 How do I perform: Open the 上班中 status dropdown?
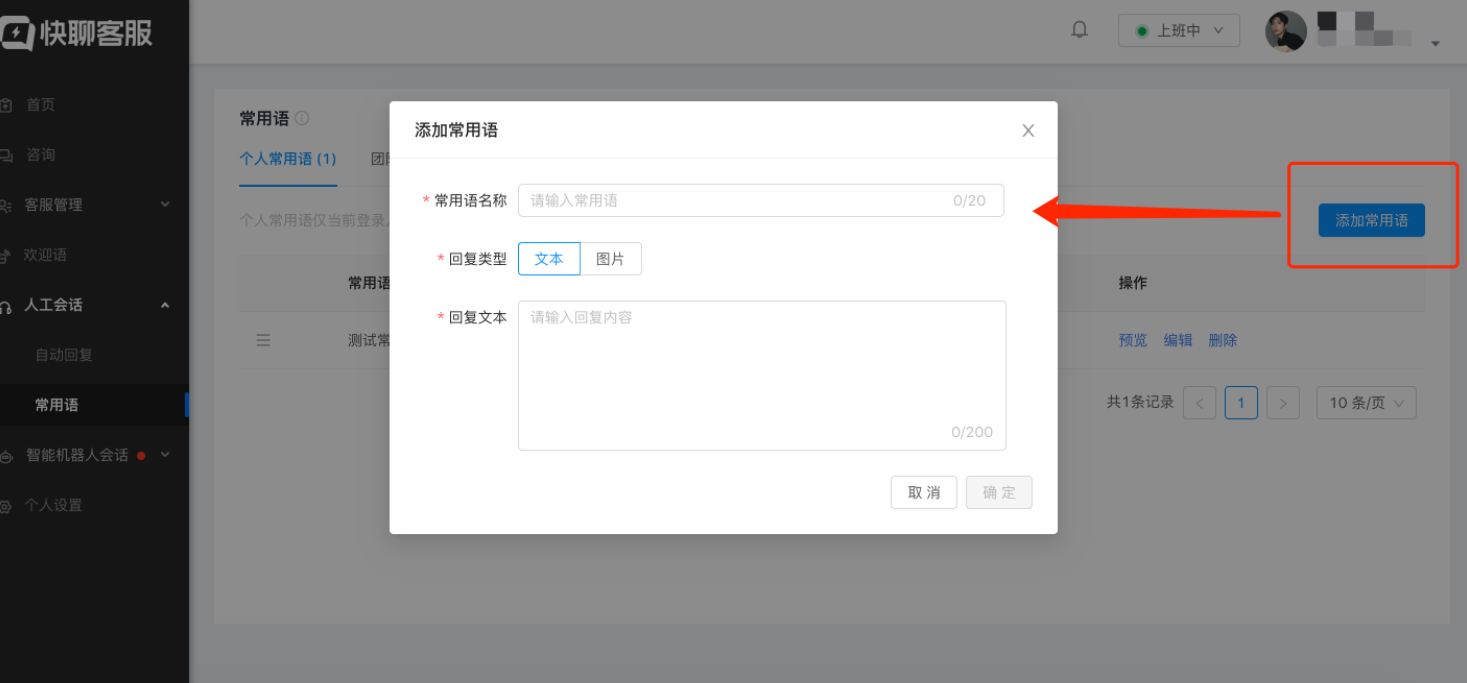(x=1178, y=30)
